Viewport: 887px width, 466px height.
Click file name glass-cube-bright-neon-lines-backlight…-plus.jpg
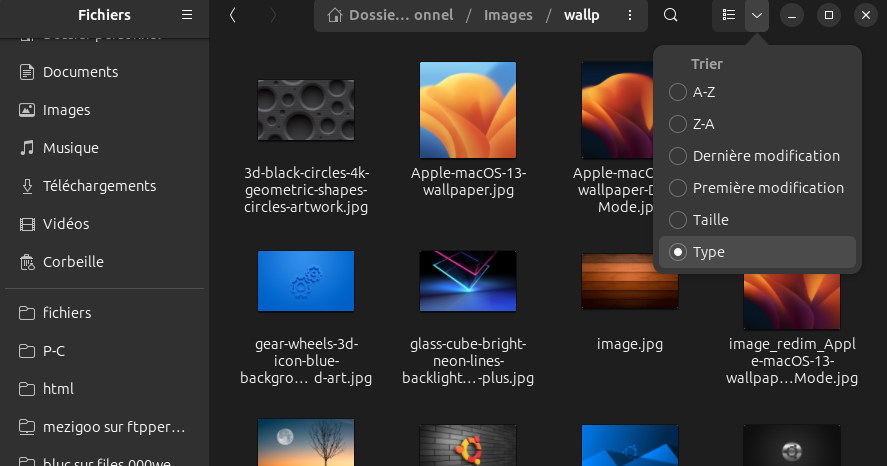(x=468, y=361)
